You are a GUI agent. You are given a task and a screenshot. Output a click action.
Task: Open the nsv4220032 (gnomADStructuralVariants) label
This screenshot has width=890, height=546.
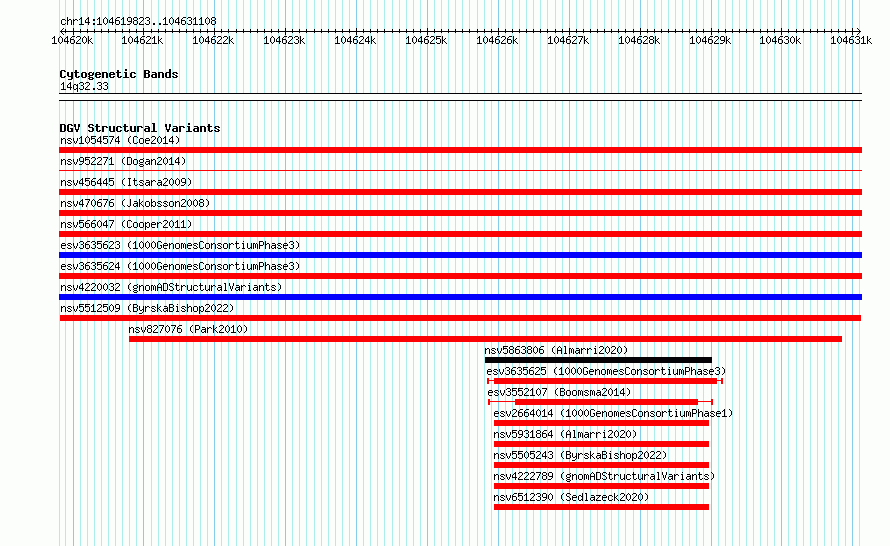pyautogui.click(x=171, y=287)
